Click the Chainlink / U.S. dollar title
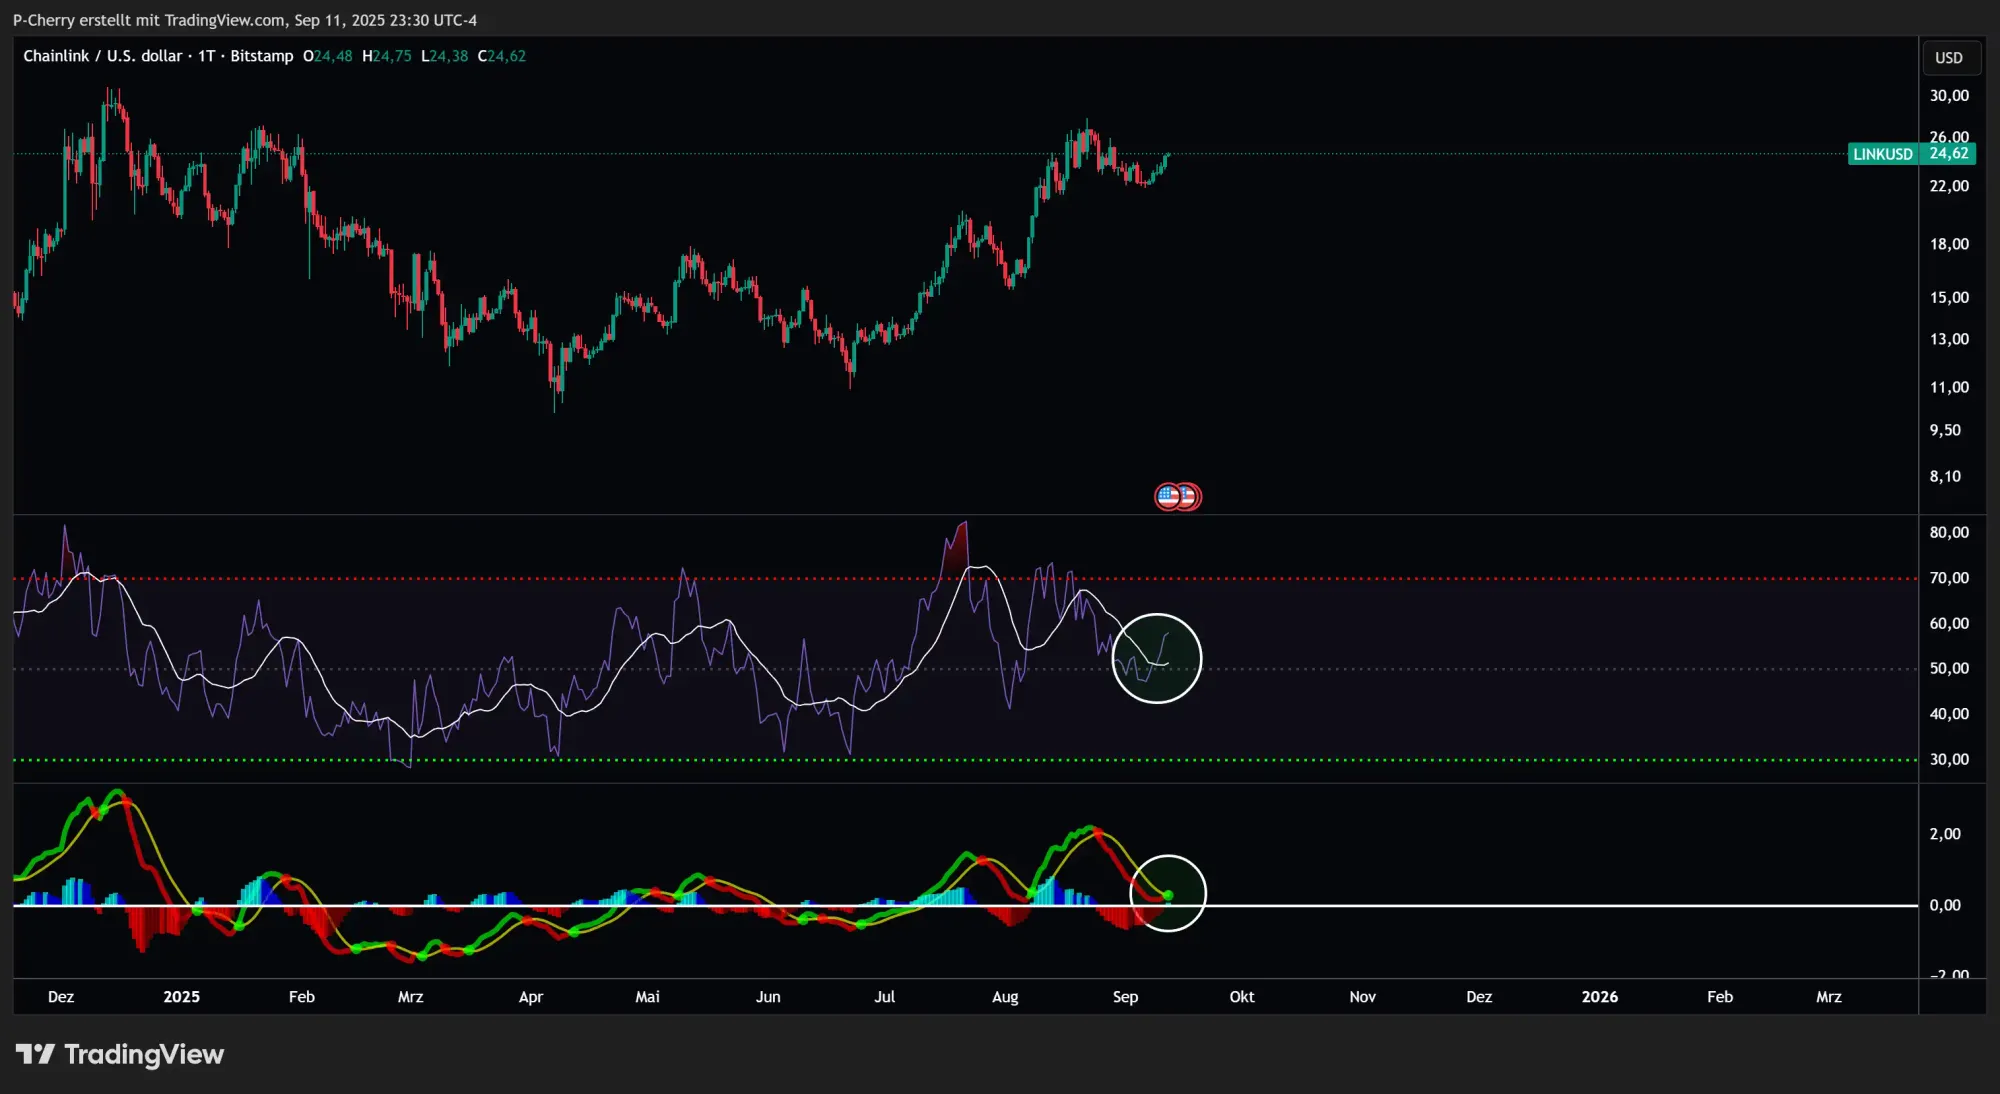The height and width of the screenshot is (1094, 2000). point(103,56)
